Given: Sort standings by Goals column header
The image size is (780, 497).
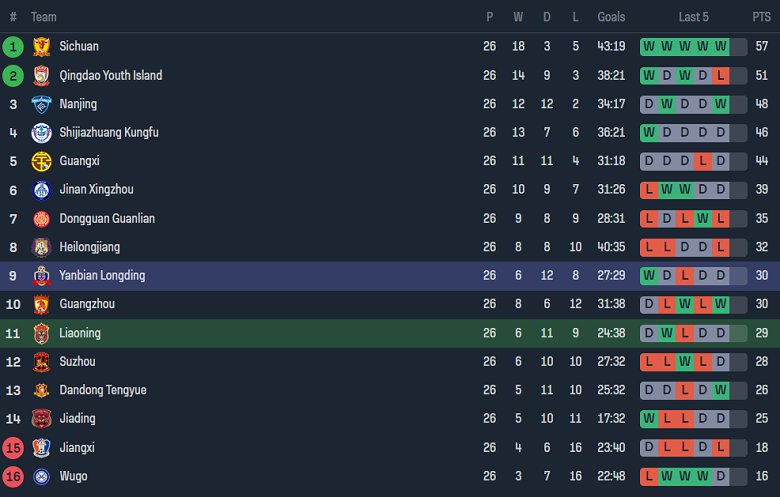Looking at the screenshot, I should pyautogui.click(x=611, y=17).
